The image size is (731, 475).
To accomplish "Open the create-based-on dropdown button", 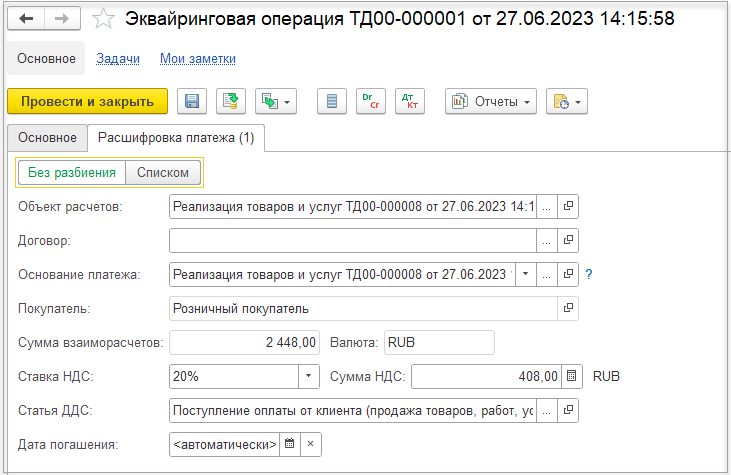I will (x=276, y=101).
